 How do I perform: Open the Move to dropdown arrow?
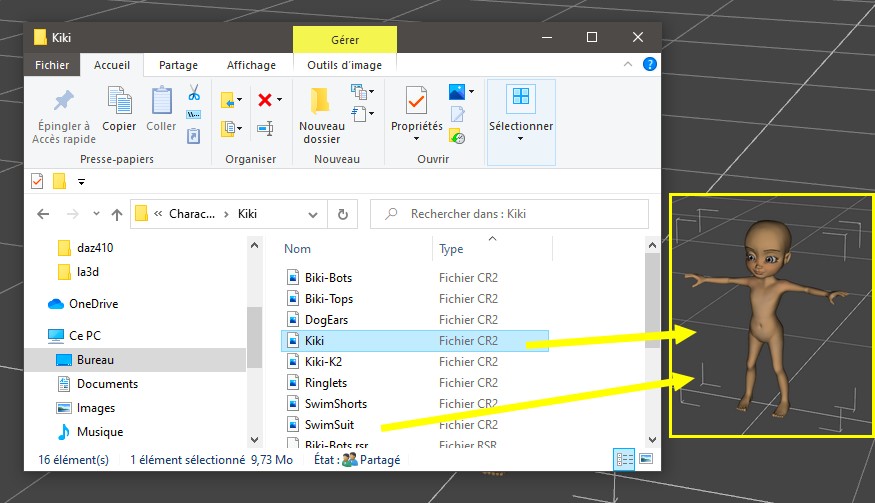click(239, 100)
